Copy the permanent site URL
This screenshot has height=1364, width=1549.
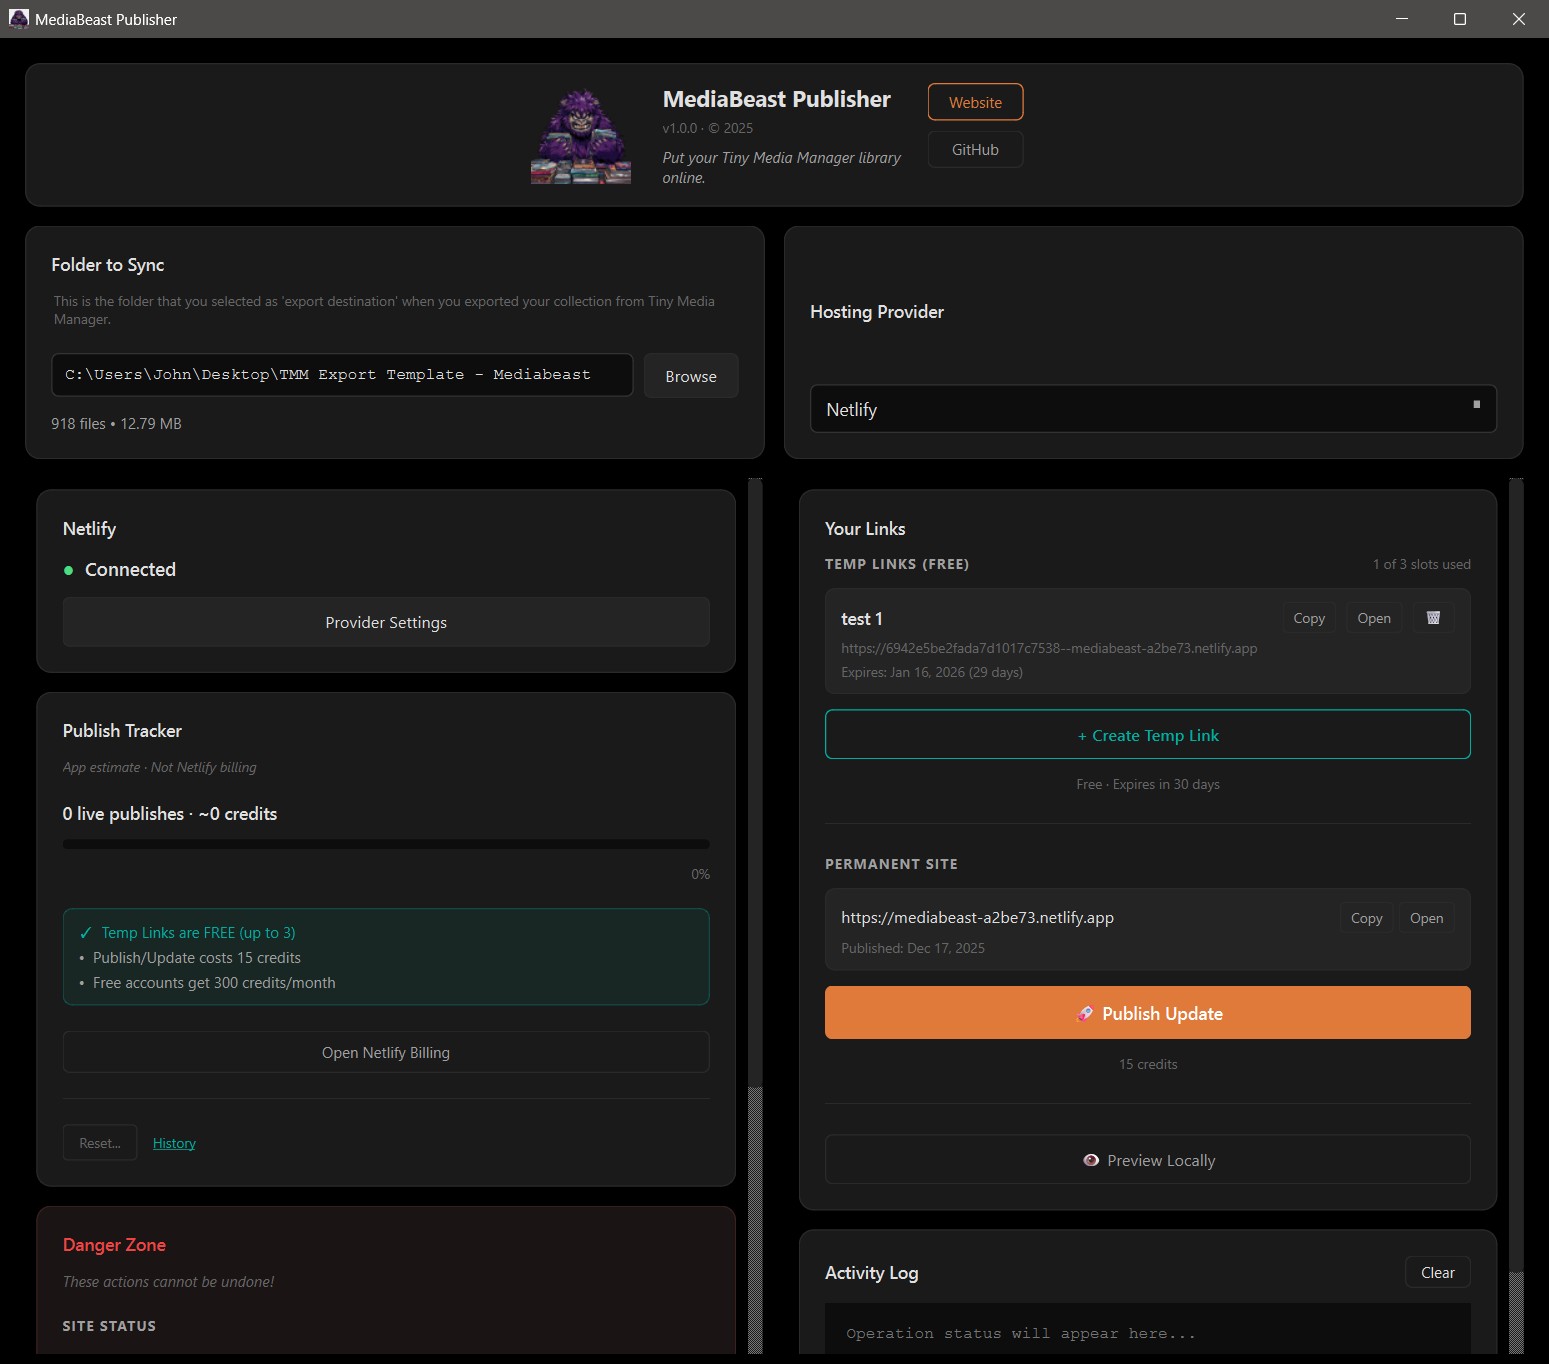tap(1366, 918)
